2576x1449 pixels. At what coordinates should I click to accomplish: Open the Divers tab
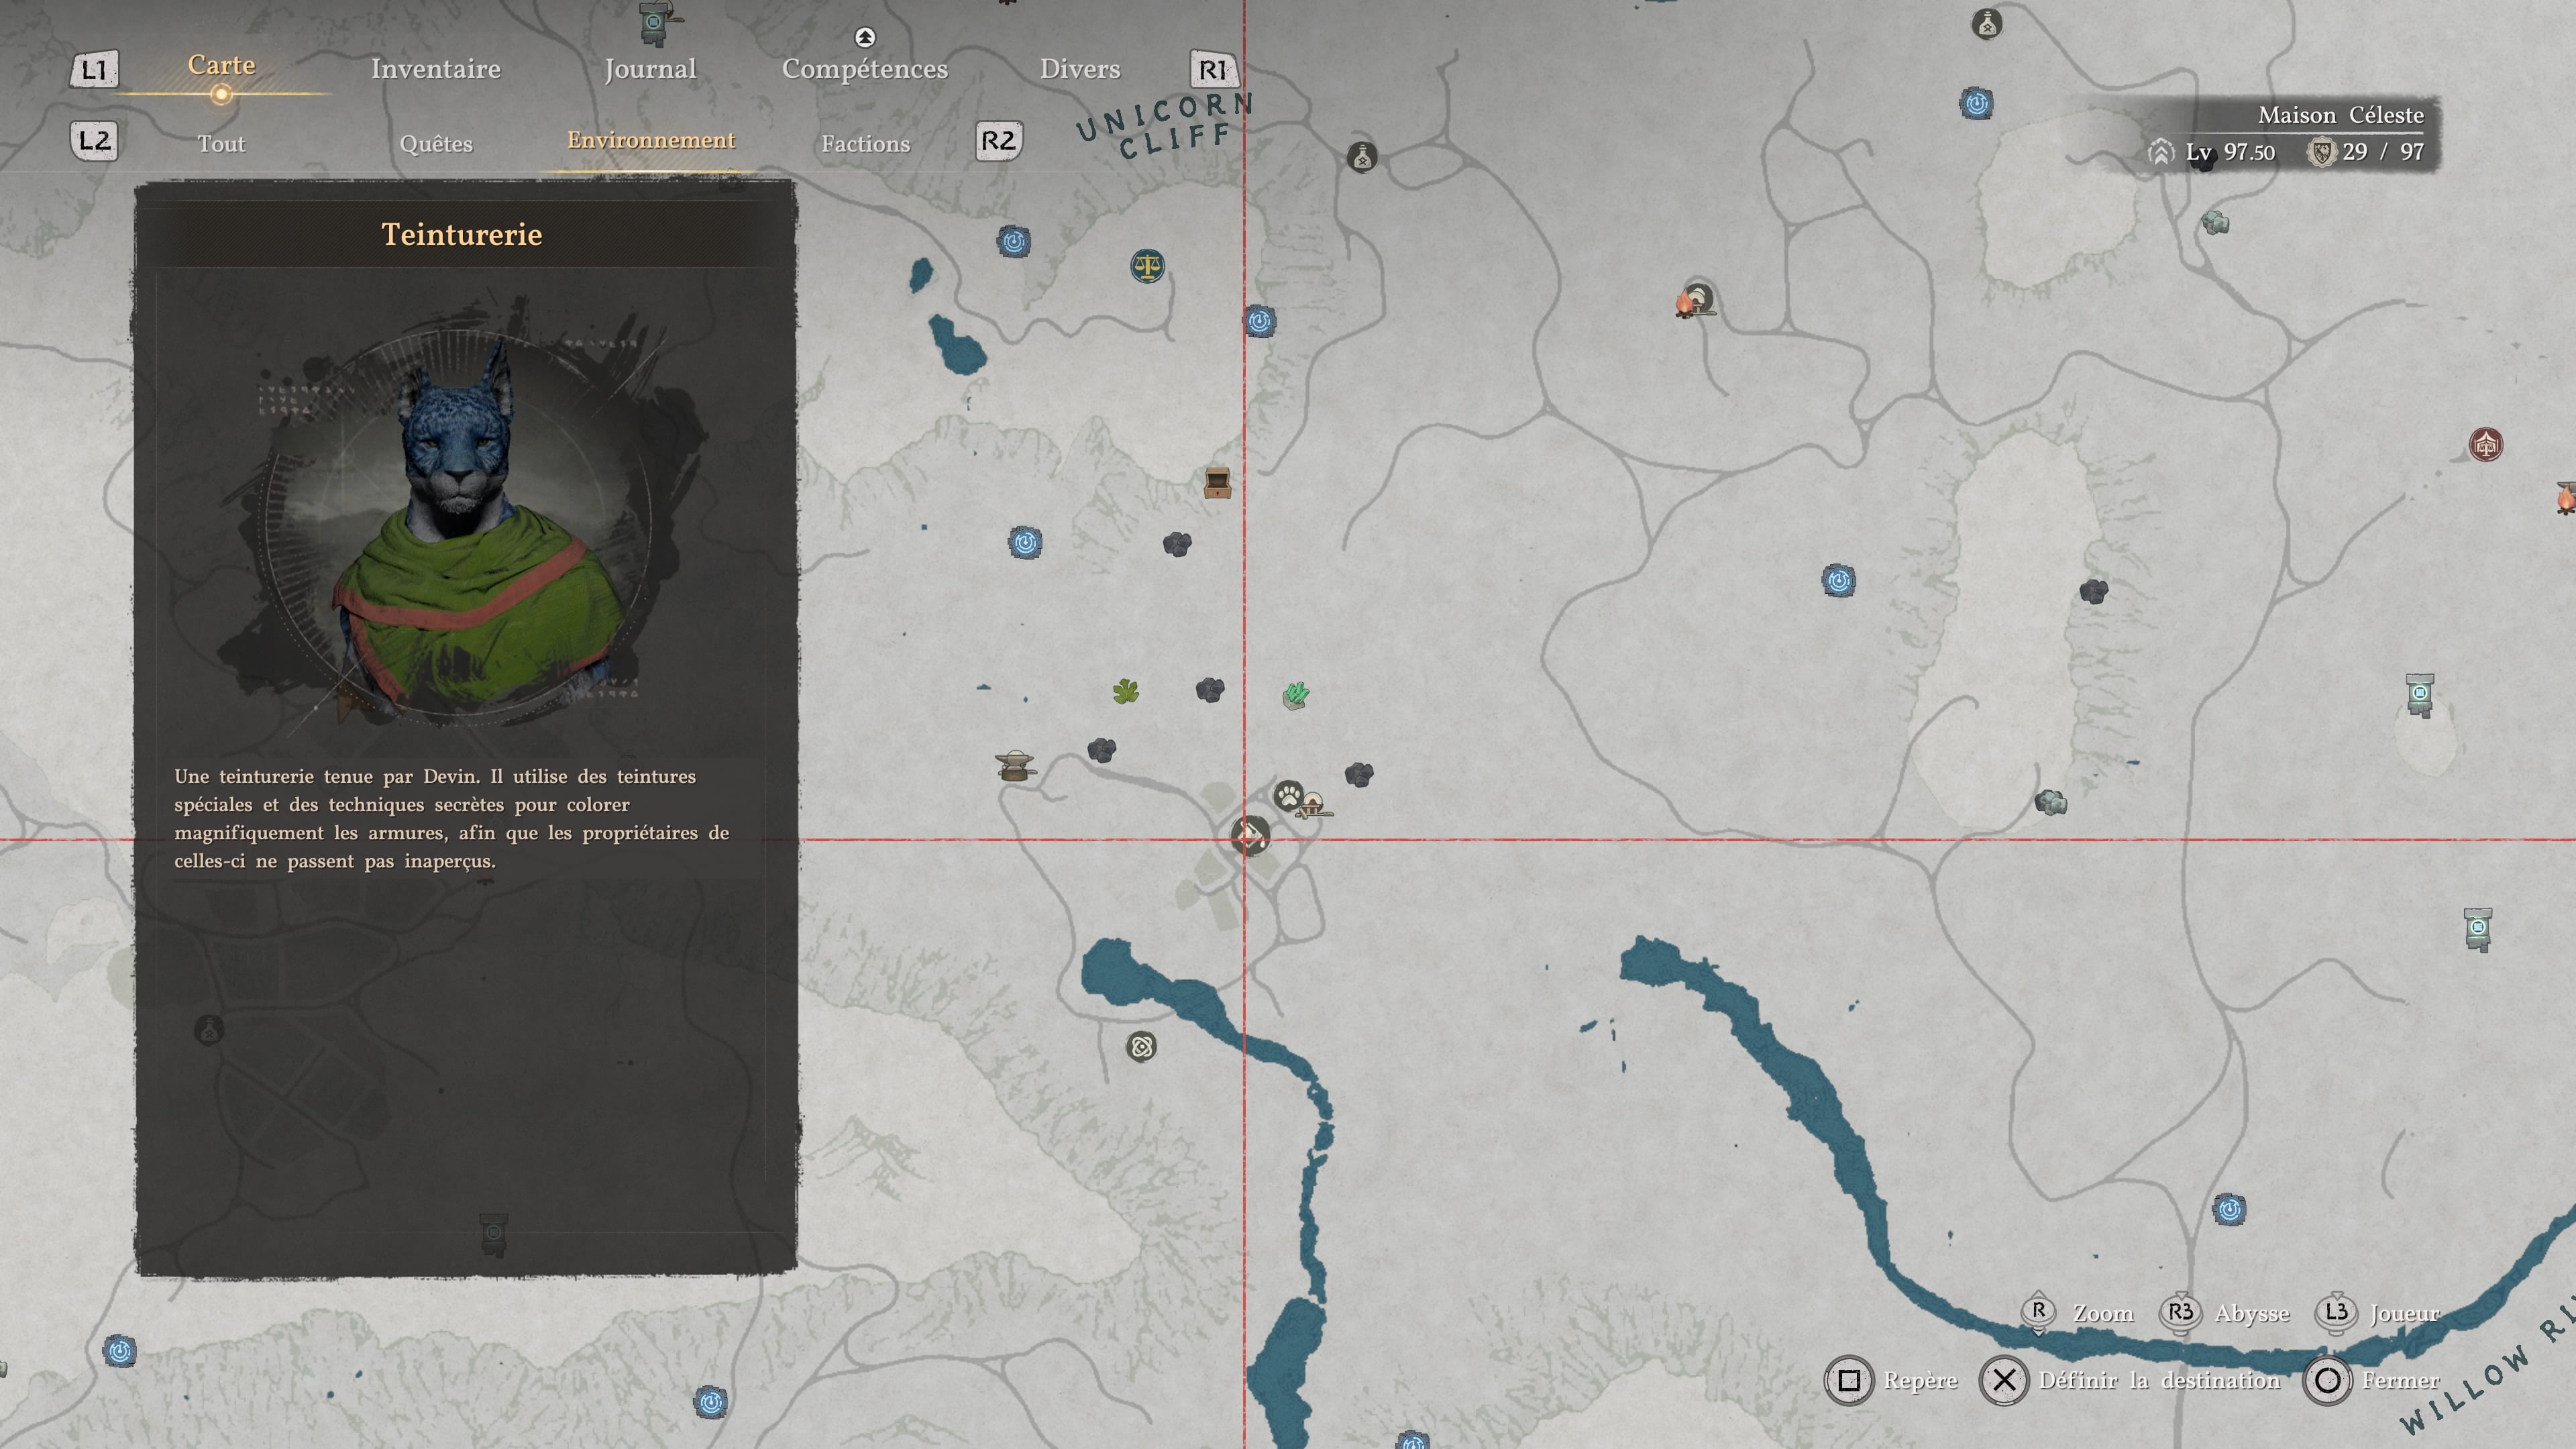tap(1080, 69)
